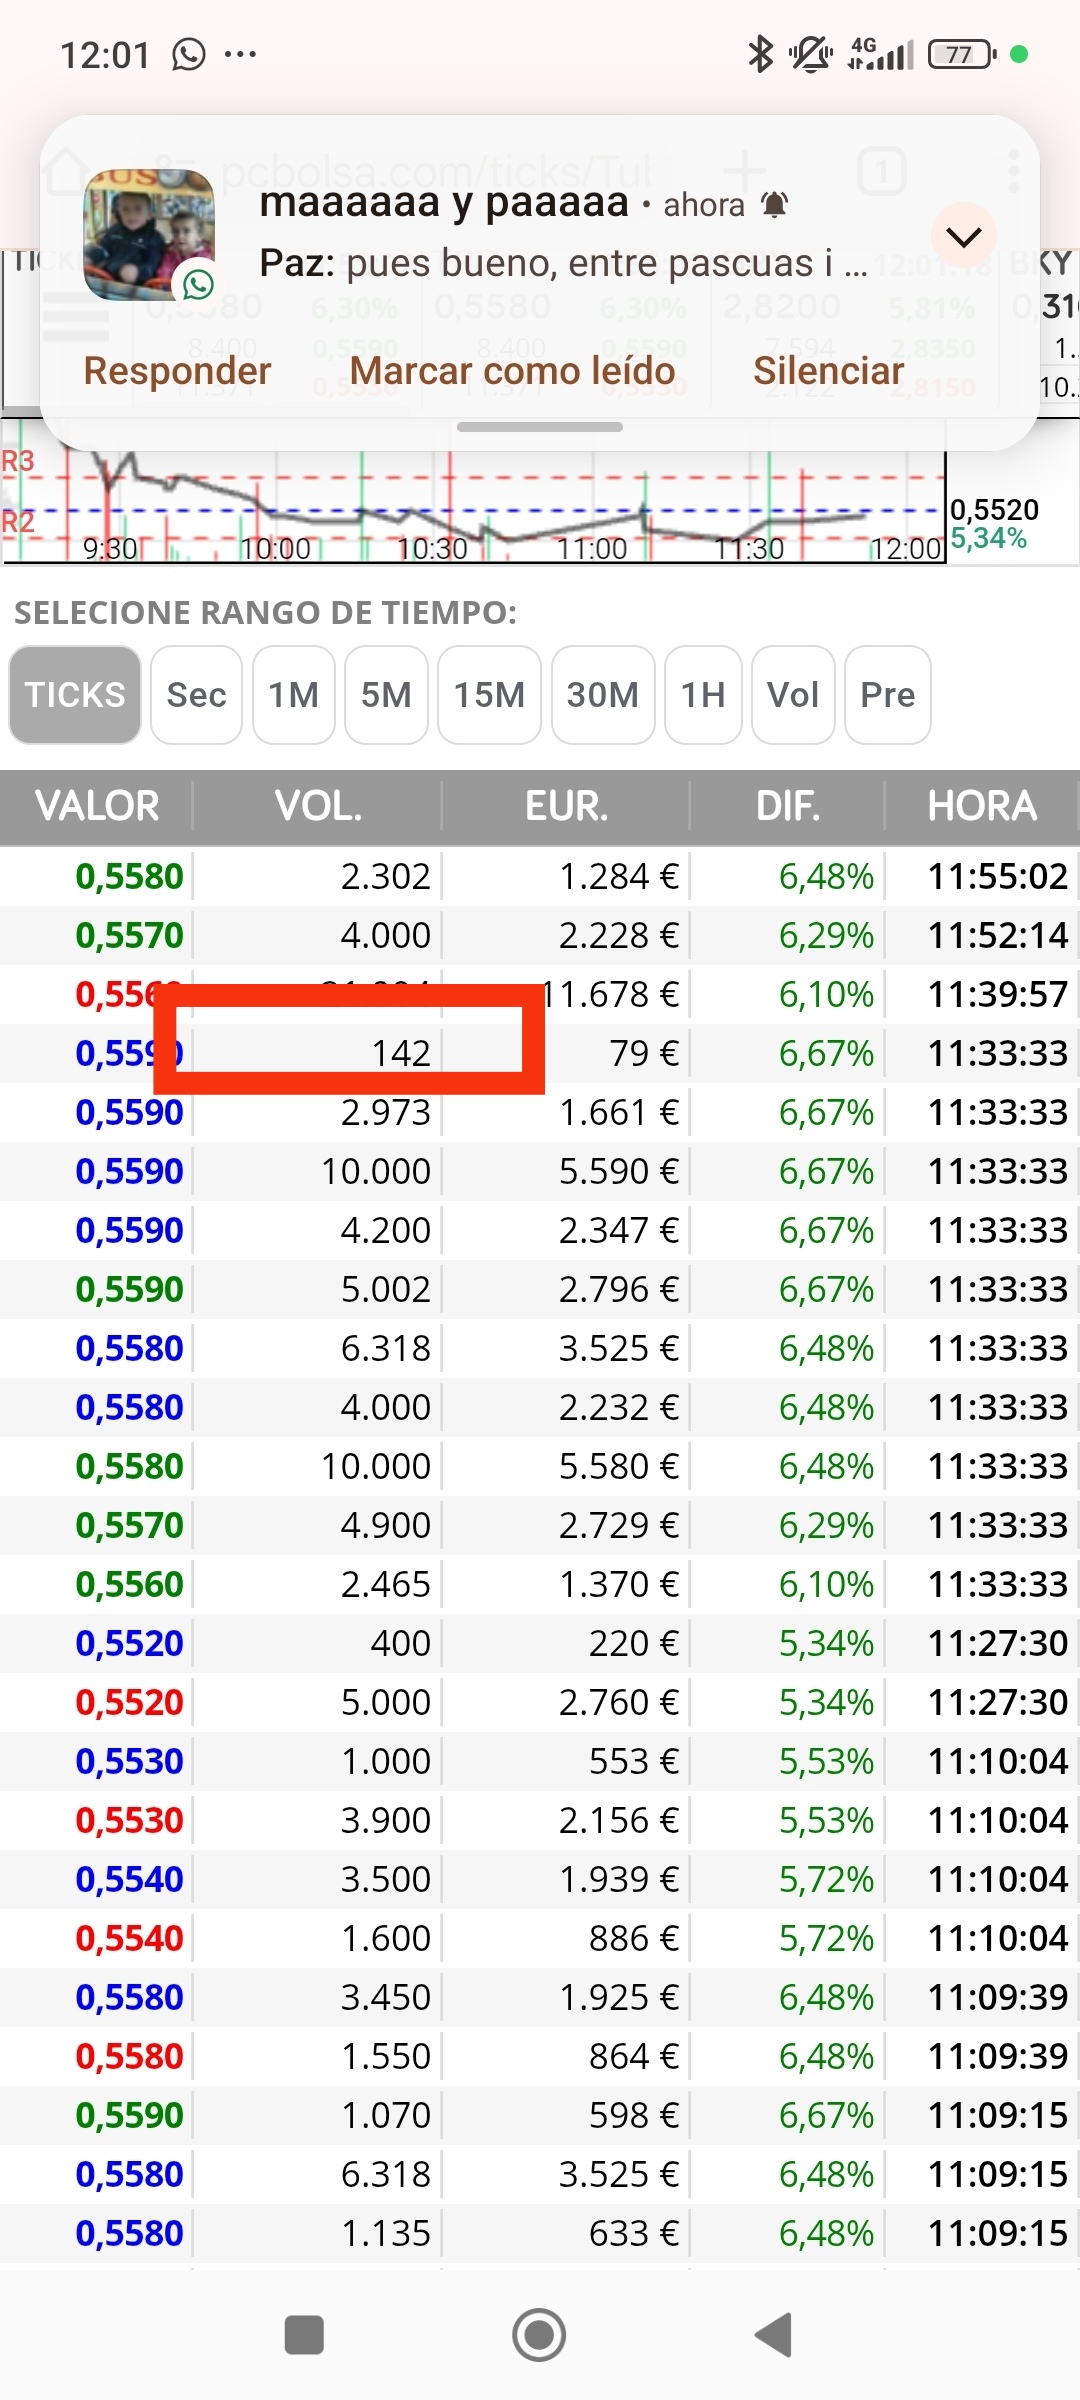The width and height of the screenshot is (1080, 2400).
Task: Select the Sec time range
Action: (196, 695)
